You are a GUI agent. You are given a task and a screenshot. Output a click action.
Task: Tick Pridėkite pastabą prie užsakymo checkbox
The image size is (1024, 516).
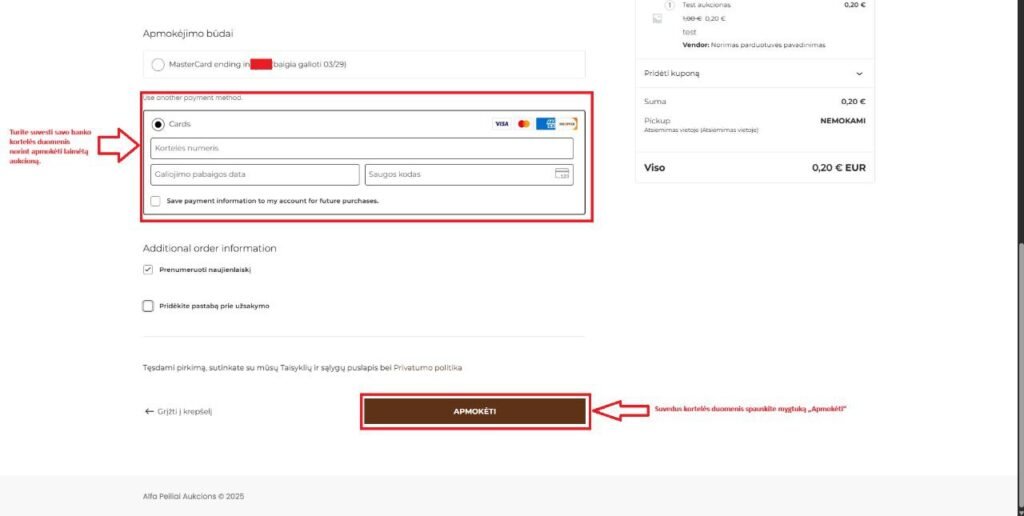pos(148,306)
